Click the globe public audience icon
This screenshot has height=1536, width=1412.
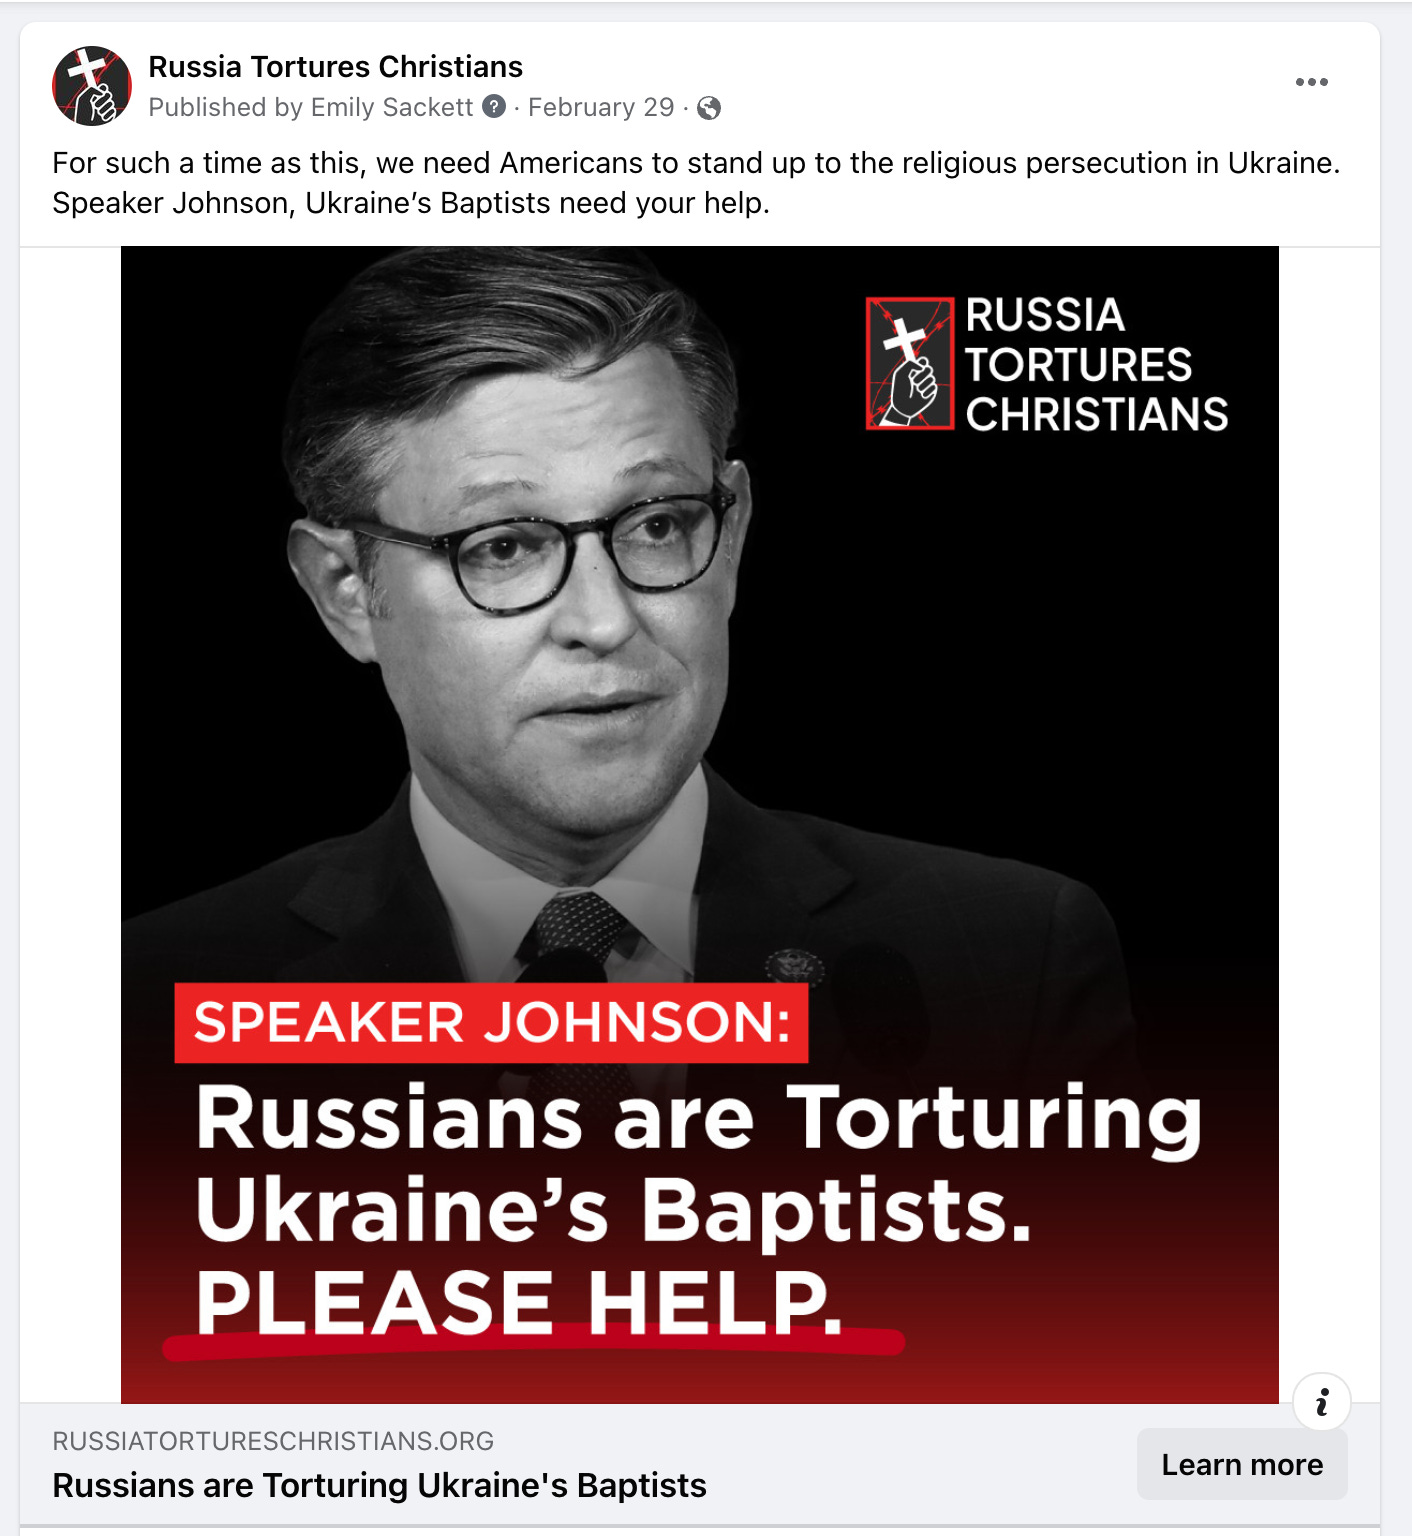[x=709, y=108]
